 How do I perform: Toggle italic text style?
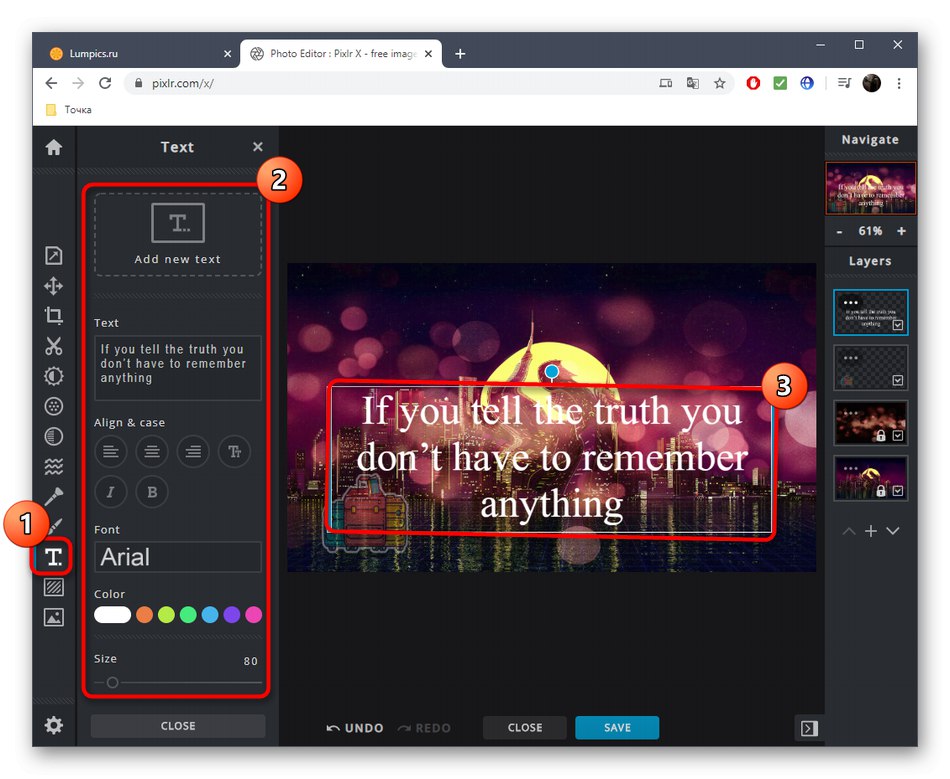(x=110, y=492)
